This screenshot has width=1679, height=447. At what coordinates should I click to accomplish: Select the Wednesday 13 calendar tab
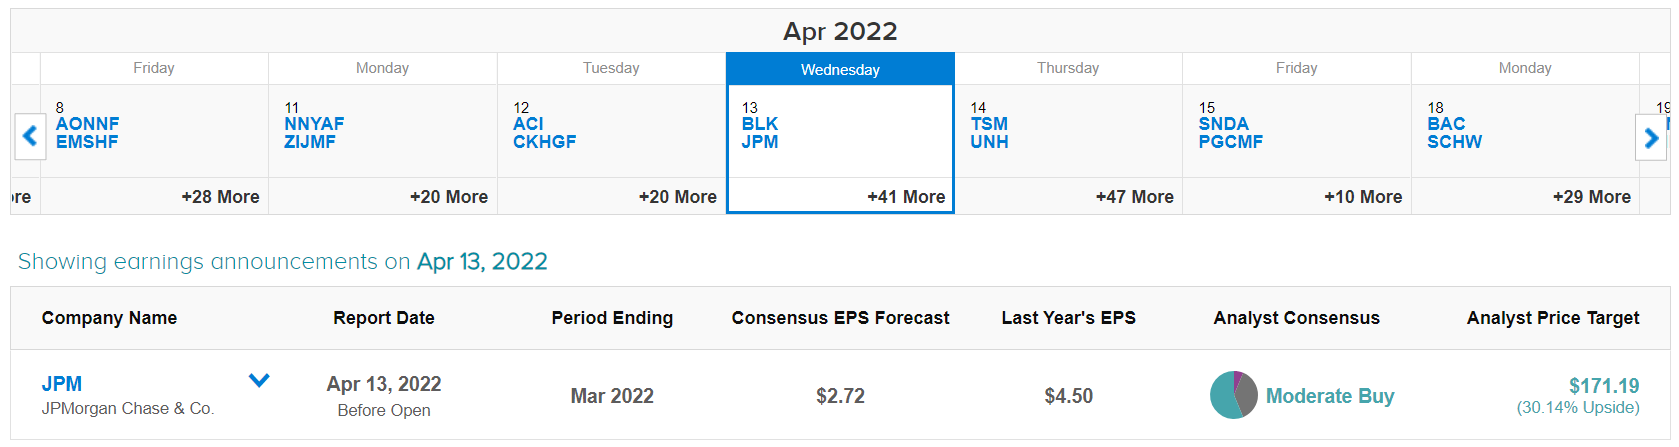coord(840,69)
